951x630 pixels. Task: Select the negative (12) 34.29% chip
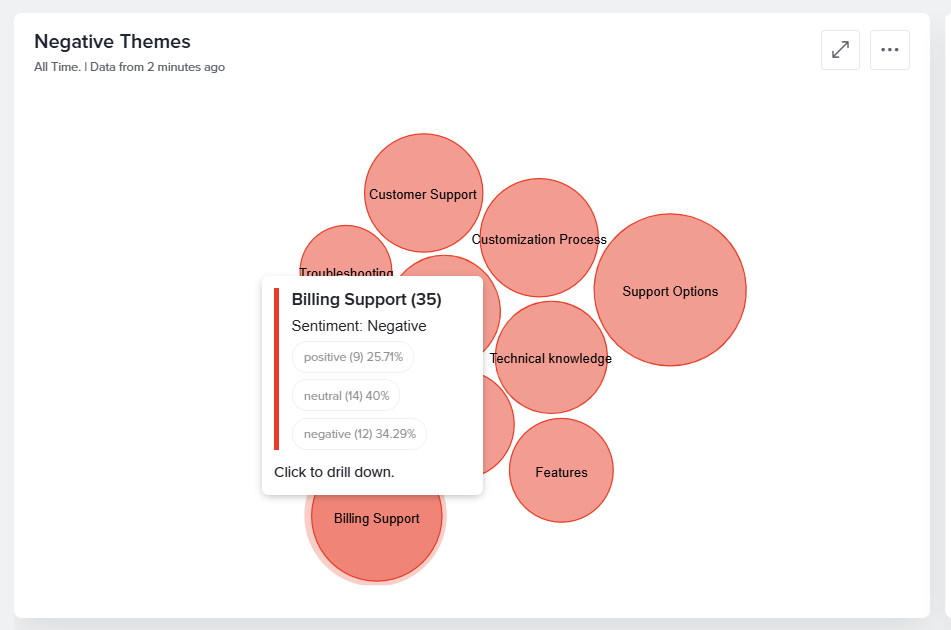tap(360, 434)
